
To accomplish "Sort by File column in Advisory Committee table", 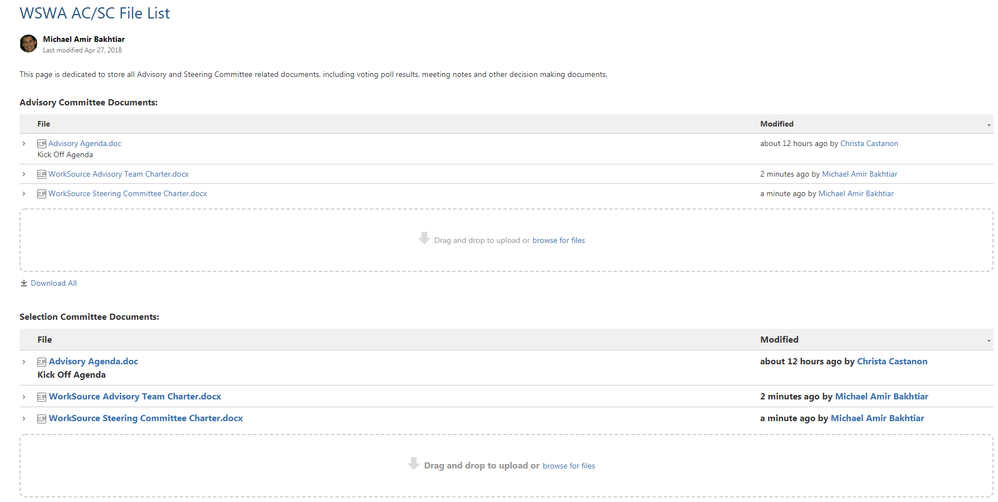I will pos(43,124).
